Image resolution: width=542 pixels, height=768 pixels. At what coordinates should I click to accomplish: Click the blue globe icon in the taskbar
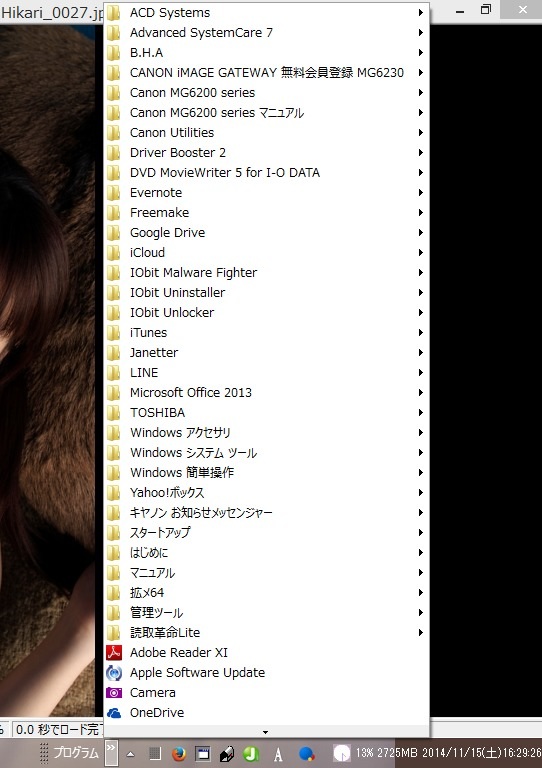[x=306, y=753]
